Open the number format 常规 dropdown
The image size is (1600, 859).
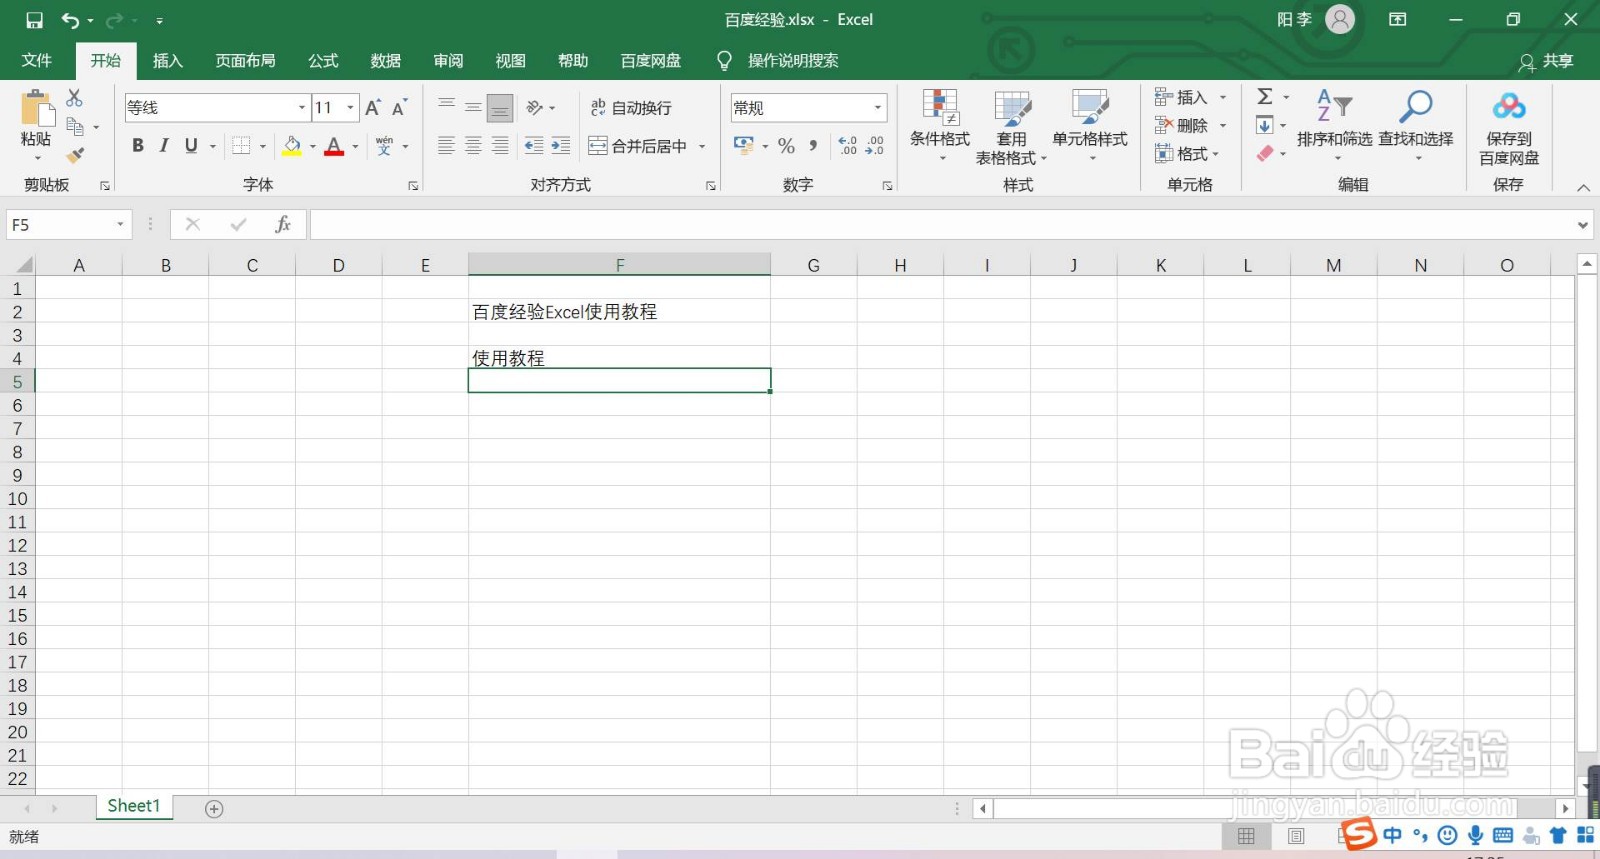(878, 107)
